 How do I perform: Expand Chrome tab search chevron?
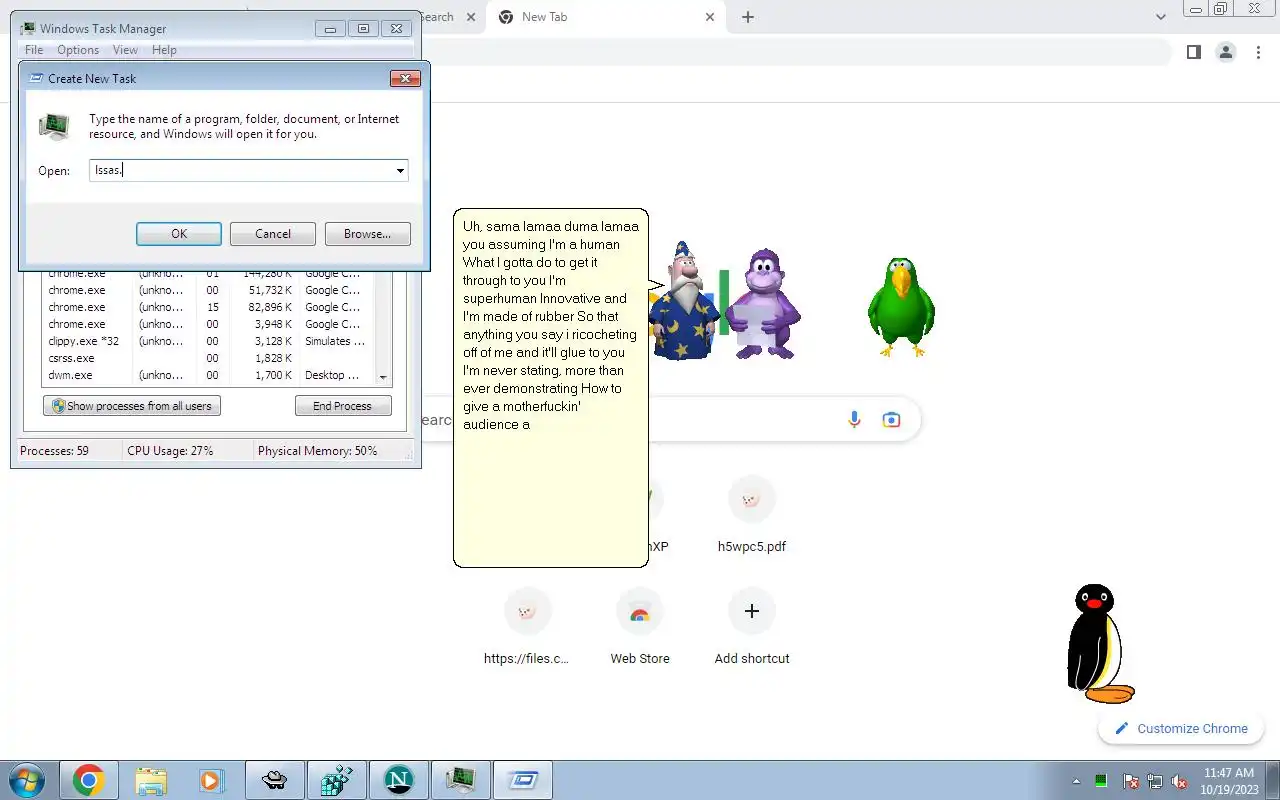coord(1161,17)
